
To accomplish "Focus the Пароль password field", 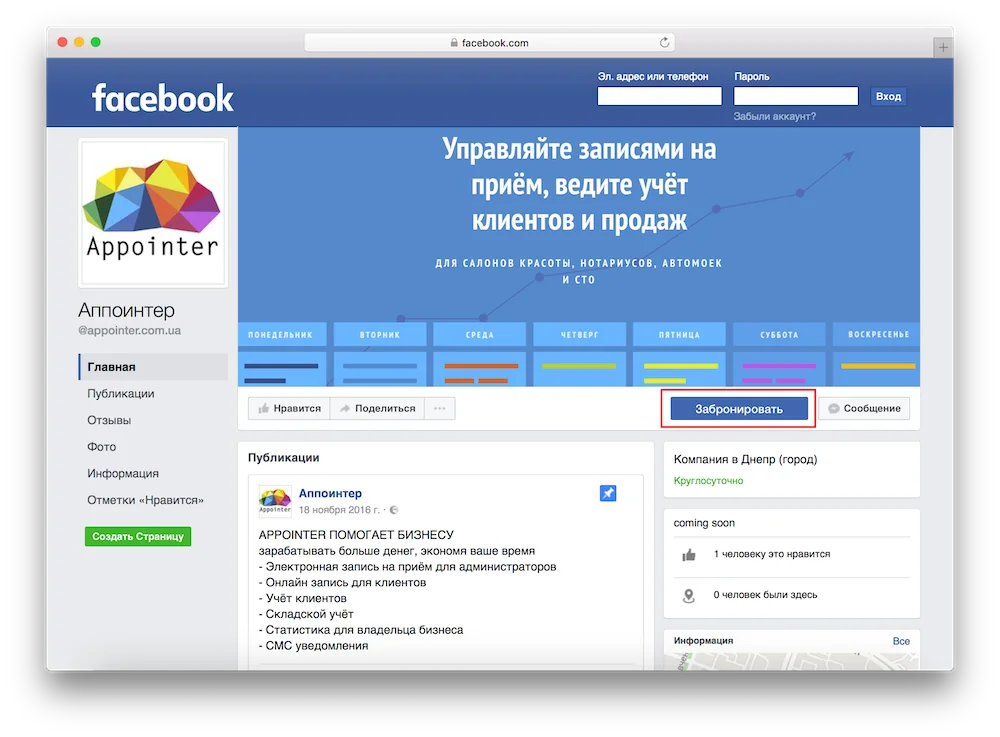I will 795,96.
